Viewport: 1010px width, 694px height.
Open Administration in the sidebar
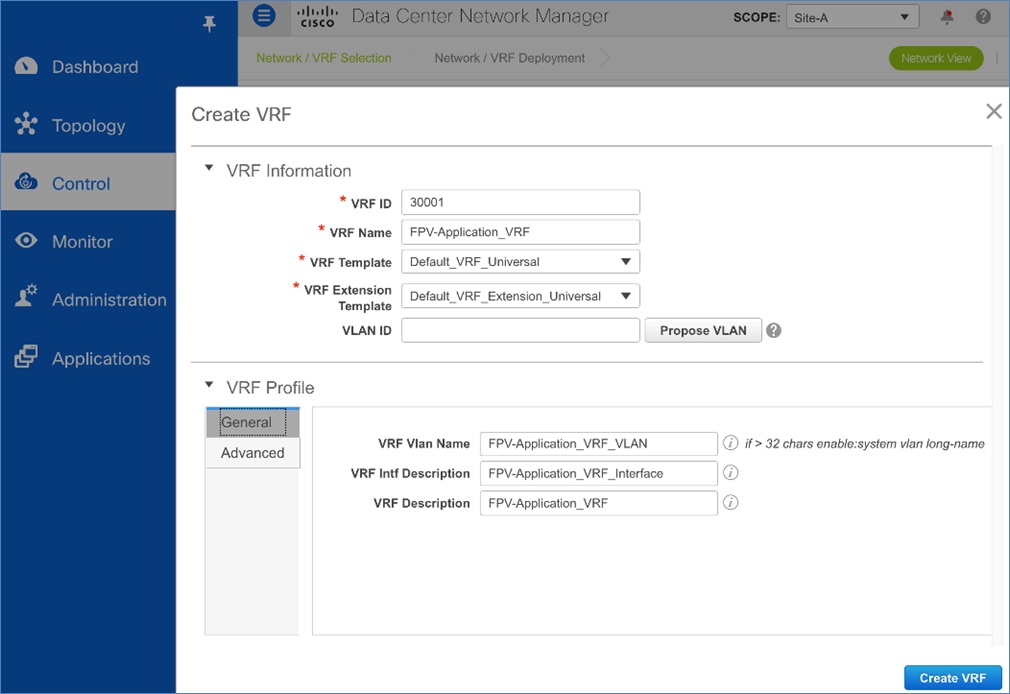[109, 300]
